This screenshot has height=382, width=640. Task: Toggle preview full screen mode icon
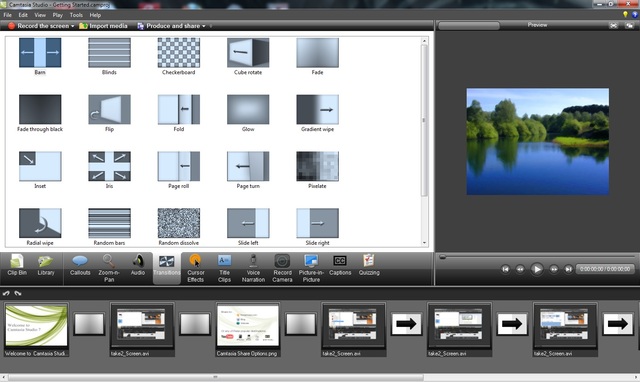pos(613,25)
